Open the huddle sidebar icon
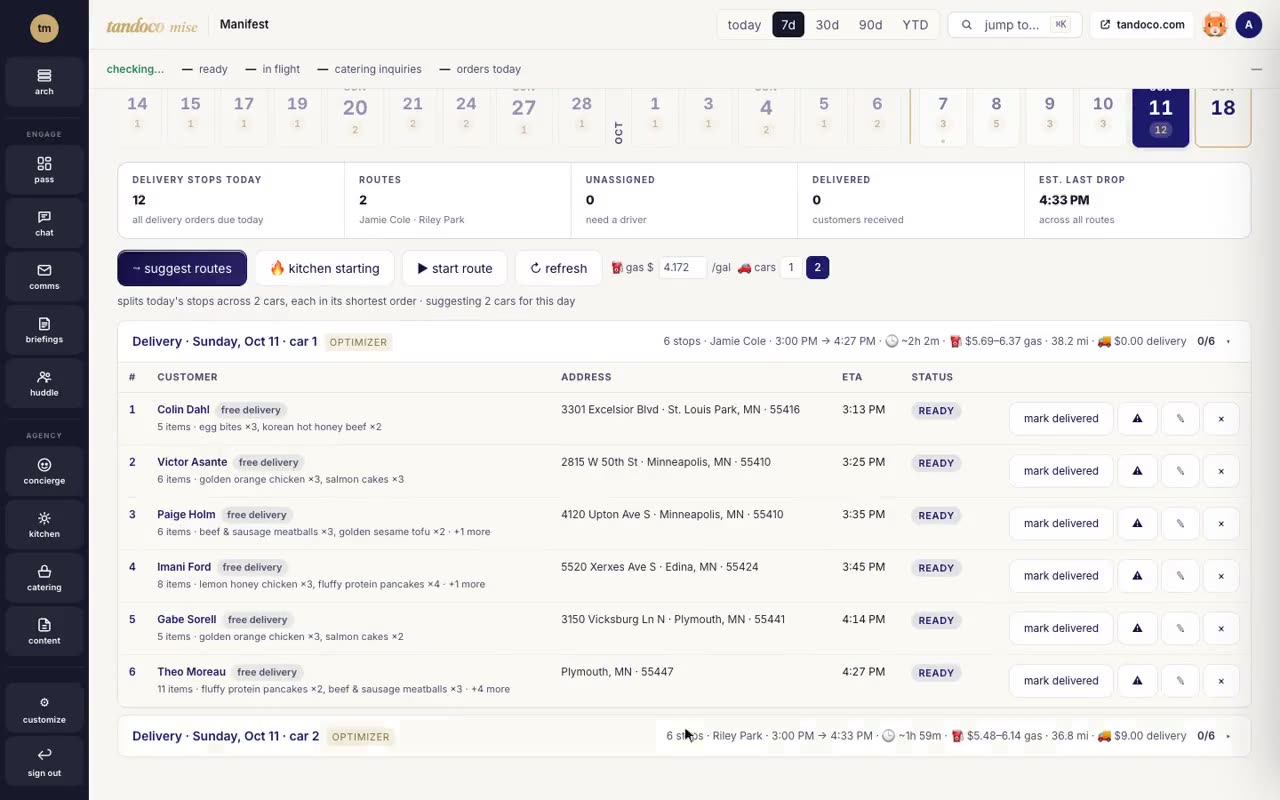This screenshot has height=800, width=1280. 44,383
